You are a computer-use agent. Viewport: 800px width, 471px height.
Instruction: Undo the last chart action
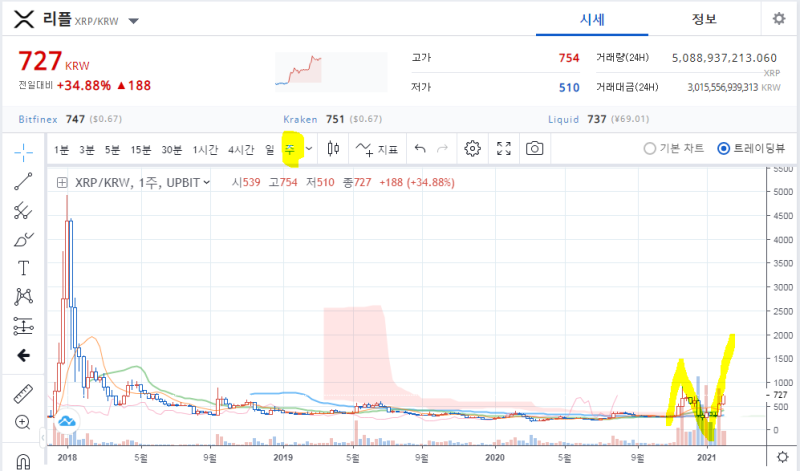coord(420,148)
